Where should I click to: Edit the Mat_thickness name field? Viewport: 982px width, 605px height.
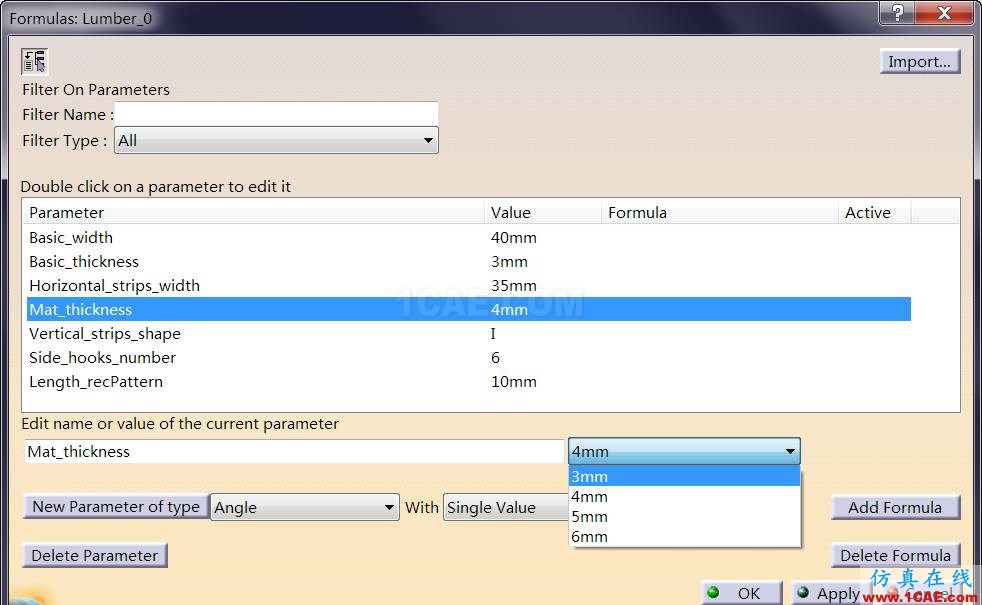coord(294,452)
